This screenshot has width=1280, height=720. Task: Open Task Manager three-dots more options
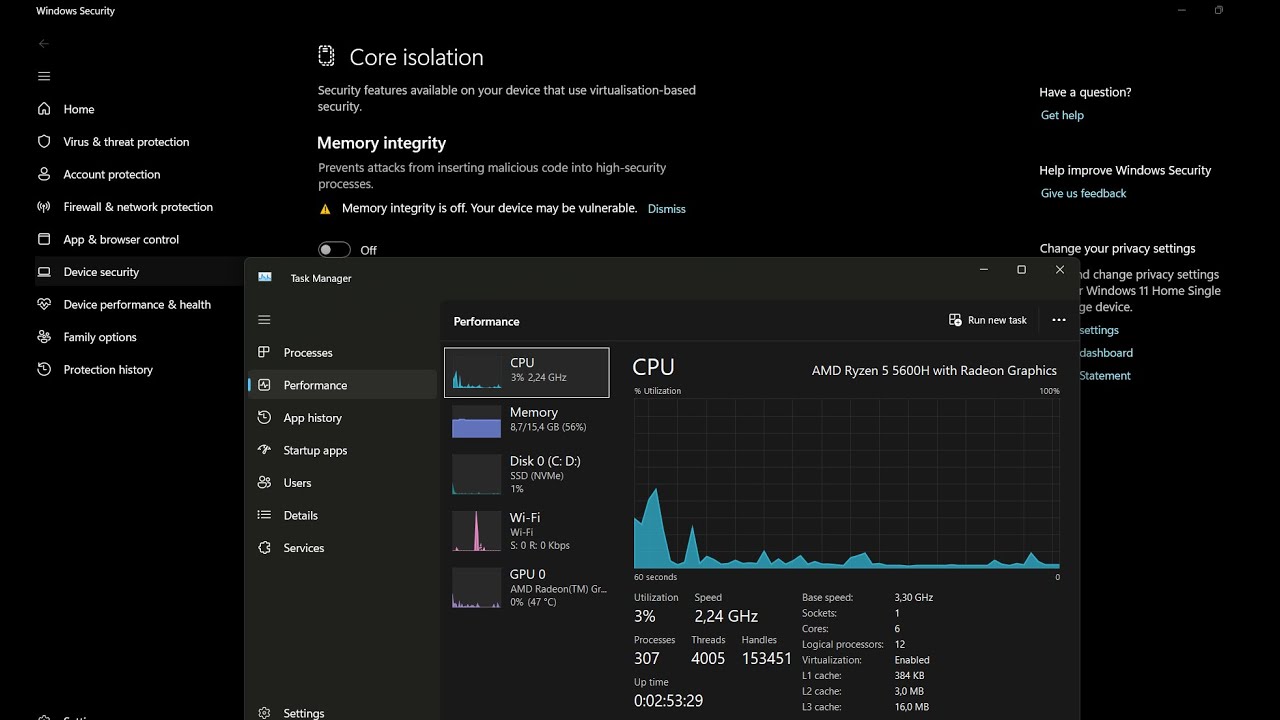[x=1059, y=320]
